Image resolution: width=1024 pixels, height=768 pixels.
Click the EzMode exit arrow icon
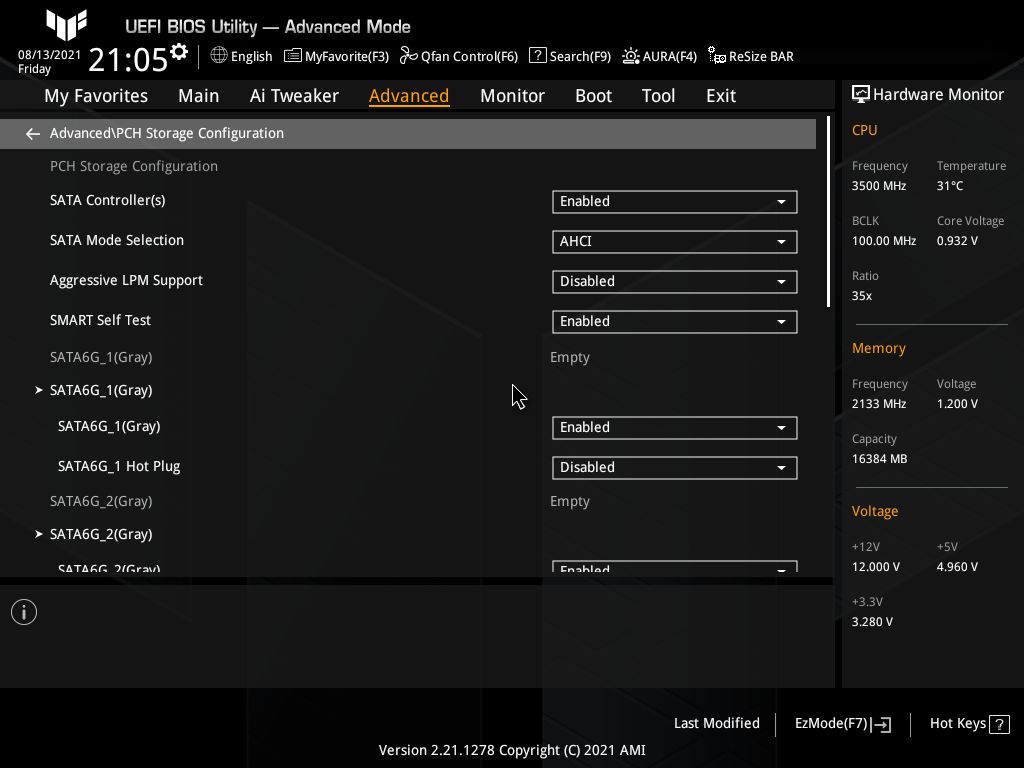click(x=881, y=724)
